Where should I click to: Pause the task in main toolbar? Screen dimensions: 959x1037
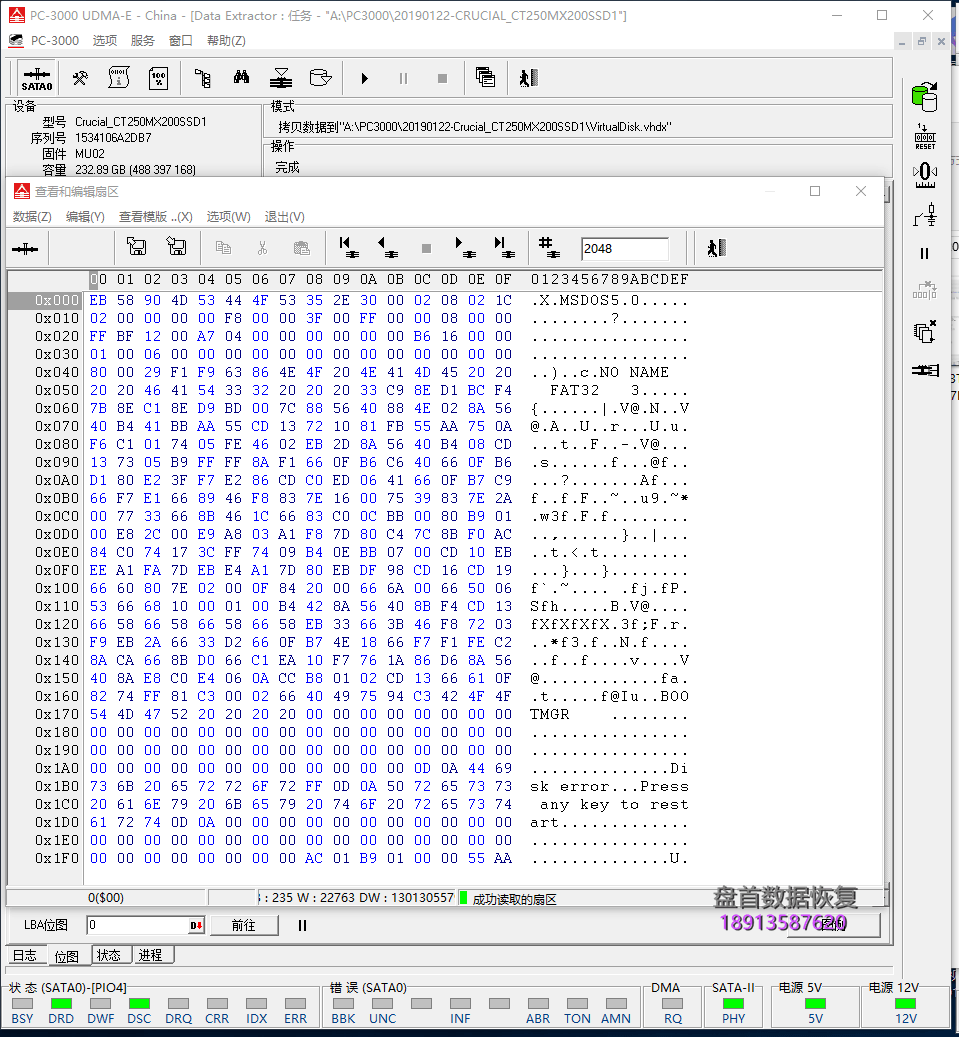coord(403,79)
